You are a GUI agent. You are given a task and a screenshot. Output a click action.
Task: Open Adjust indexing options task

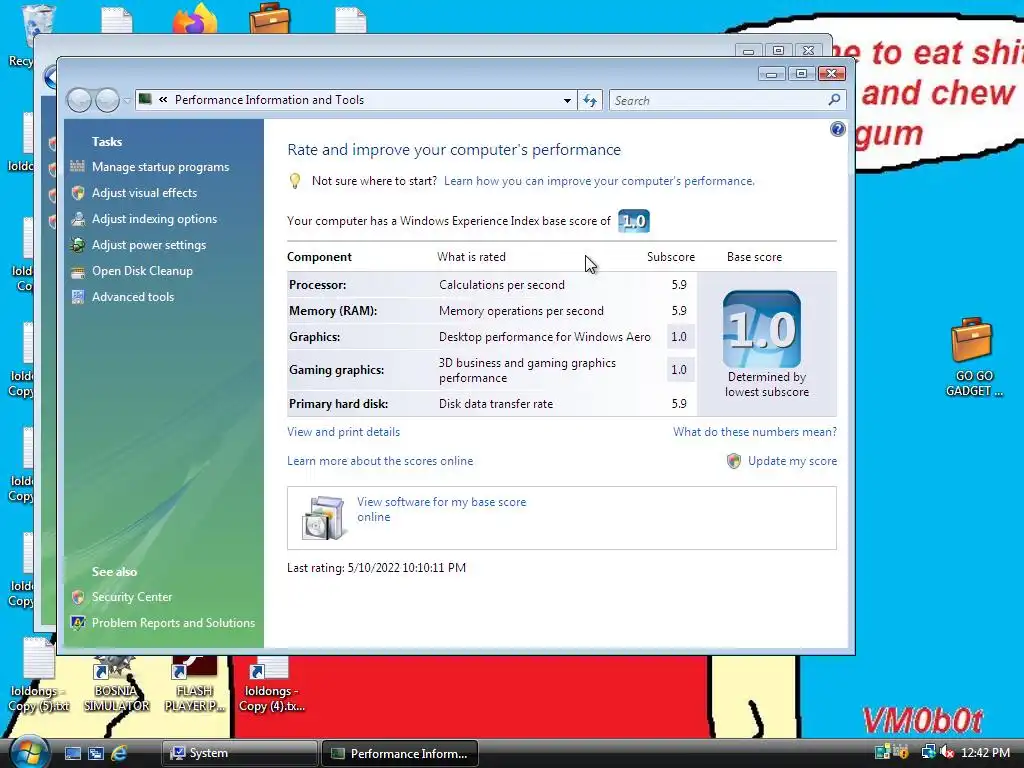point(154,219)
